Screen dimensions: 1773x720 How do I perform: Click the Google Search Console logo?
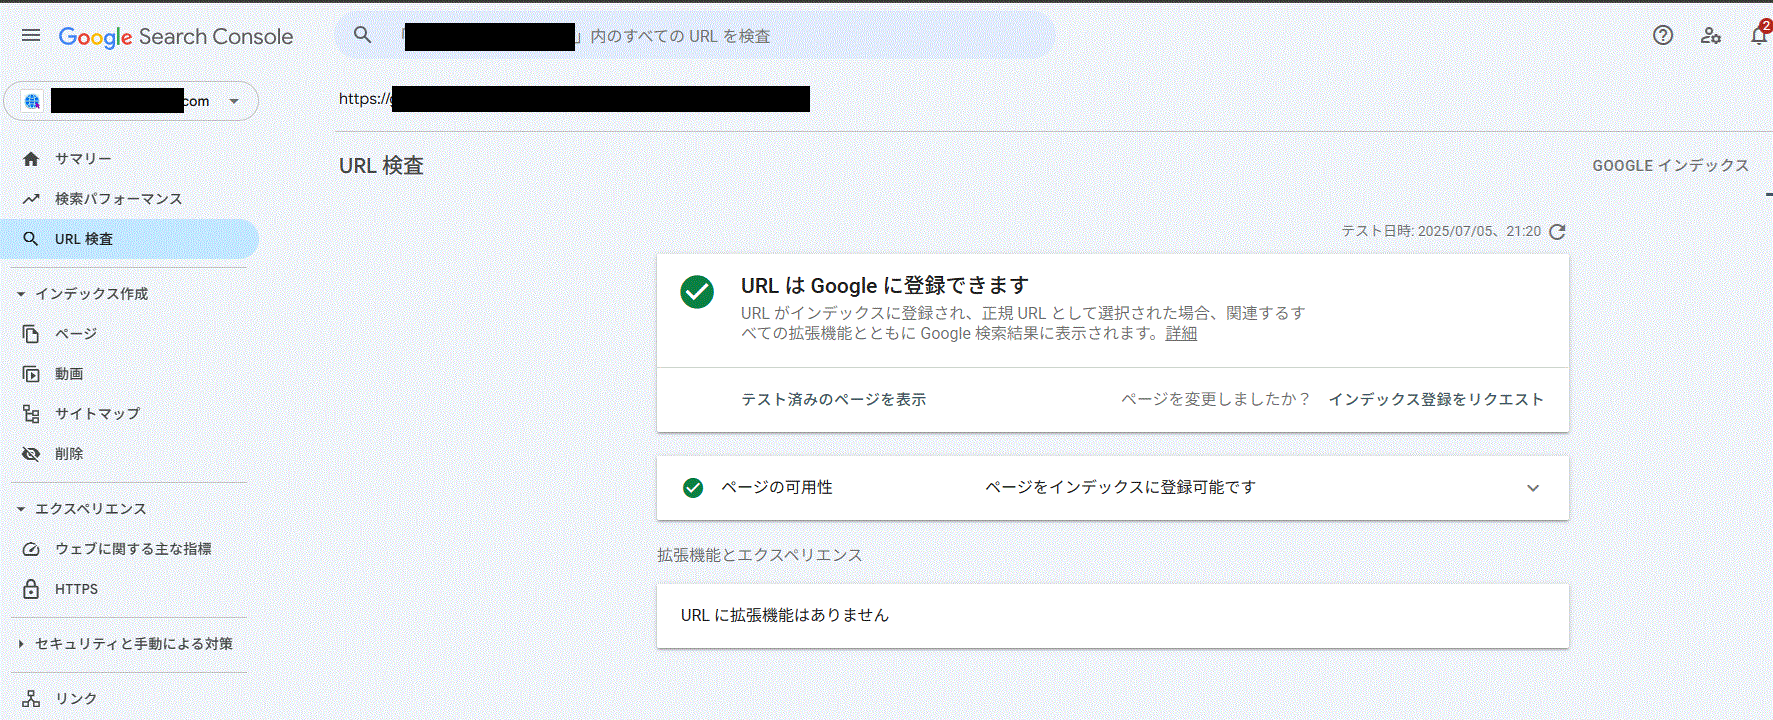(176, 37)
